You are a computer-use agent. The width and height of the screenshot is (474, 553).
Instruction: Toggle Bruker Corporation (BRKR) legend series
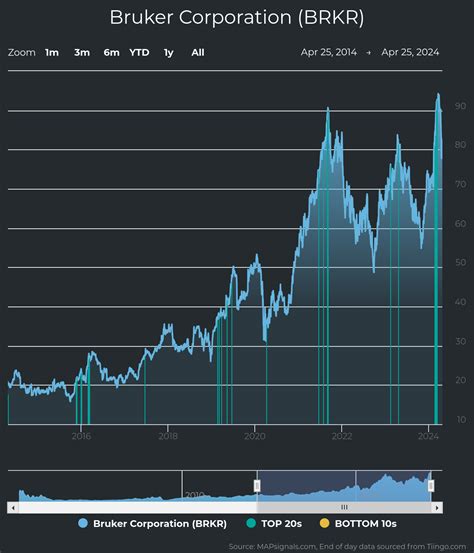(x=152, y=523)
